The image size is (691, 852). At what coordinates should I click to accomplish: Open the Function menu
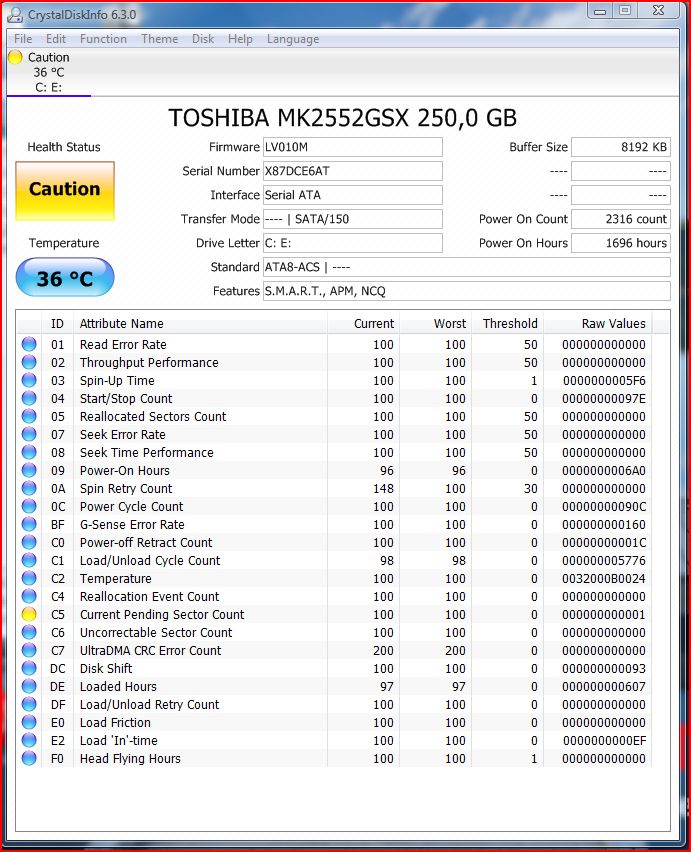(x=103, y=39)
